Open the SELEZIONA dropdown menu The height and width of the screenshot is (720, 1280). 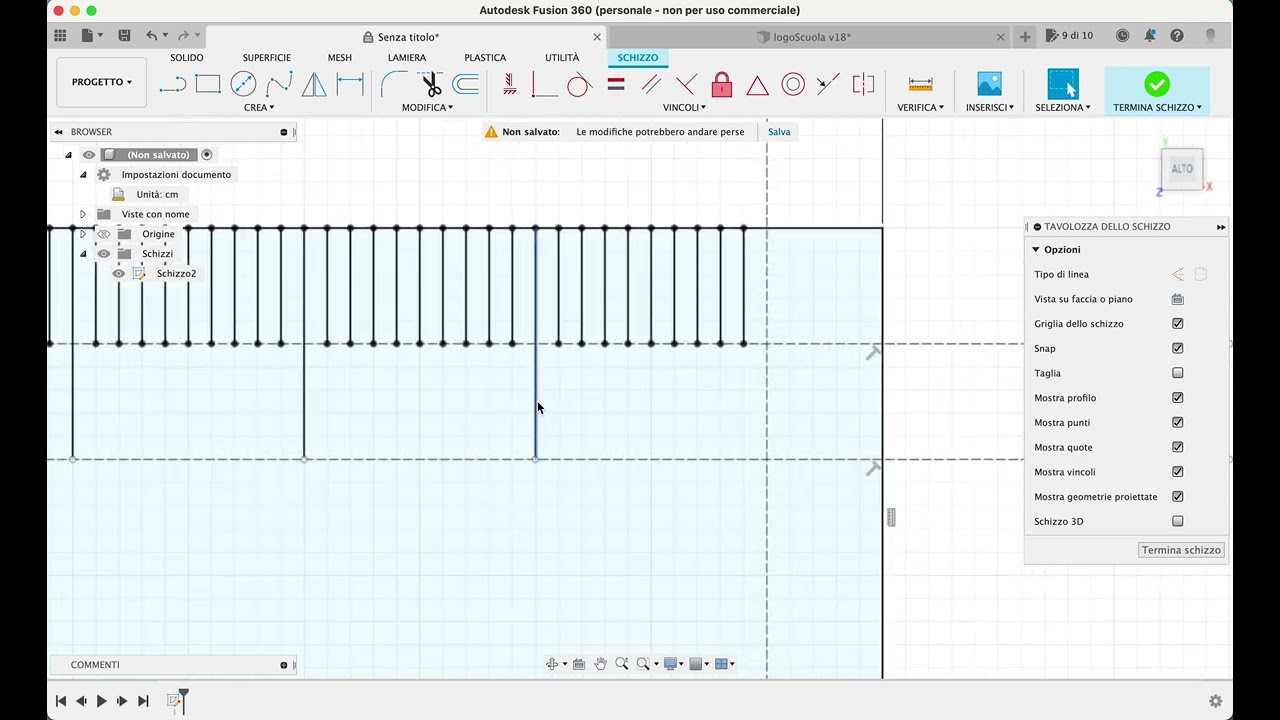point(1063,107)
